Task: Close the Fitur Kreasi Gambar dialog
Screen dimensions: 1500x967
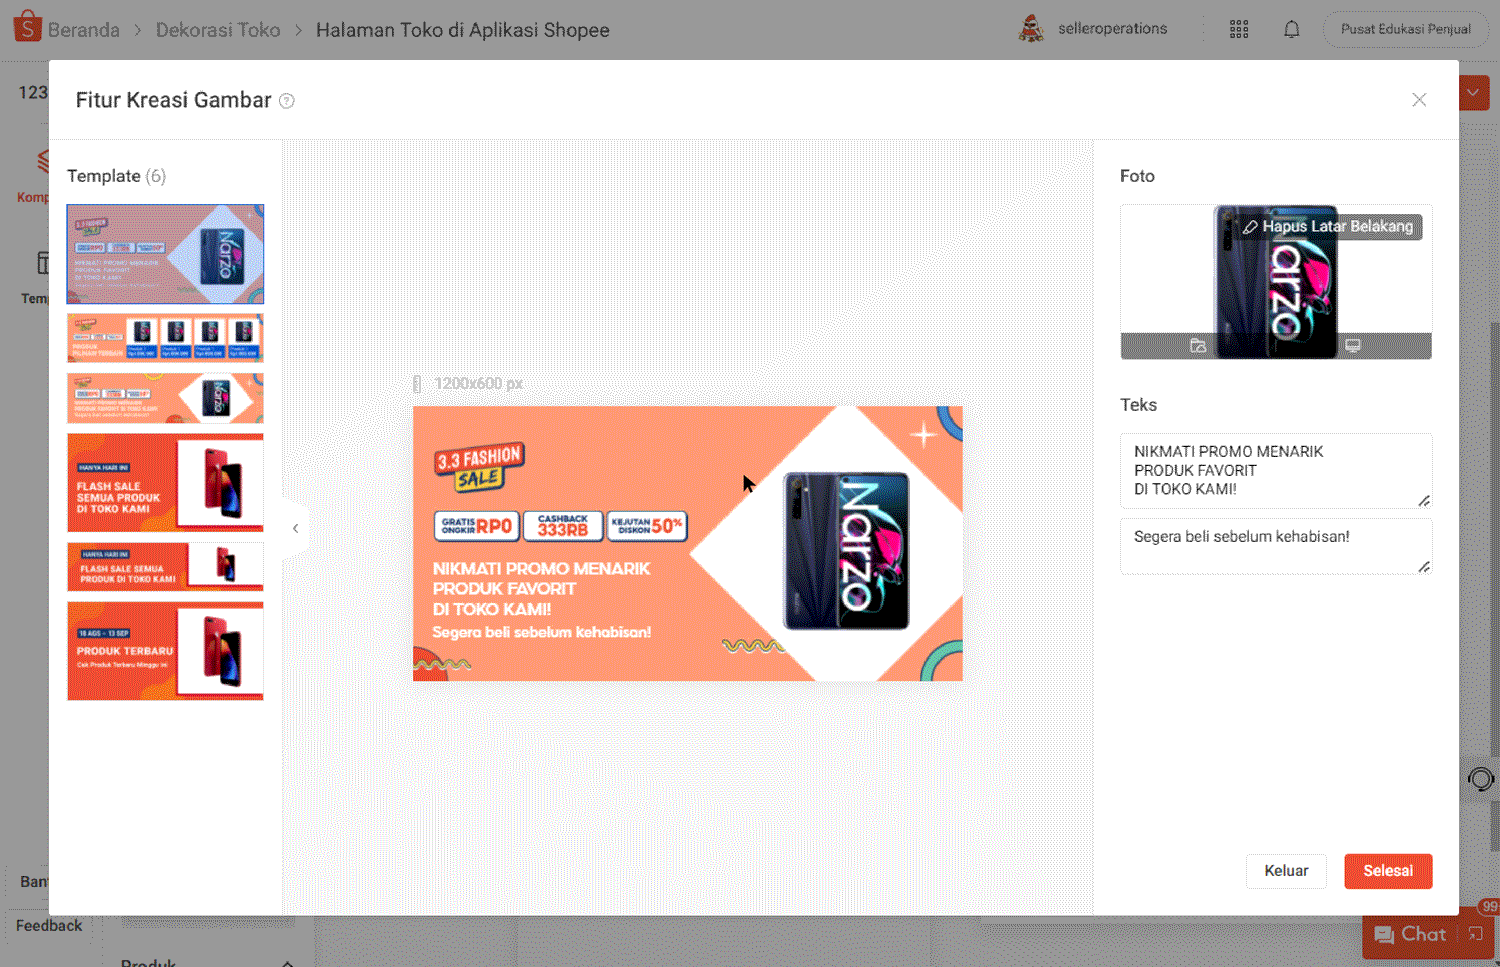Action: pos(1419,100)
